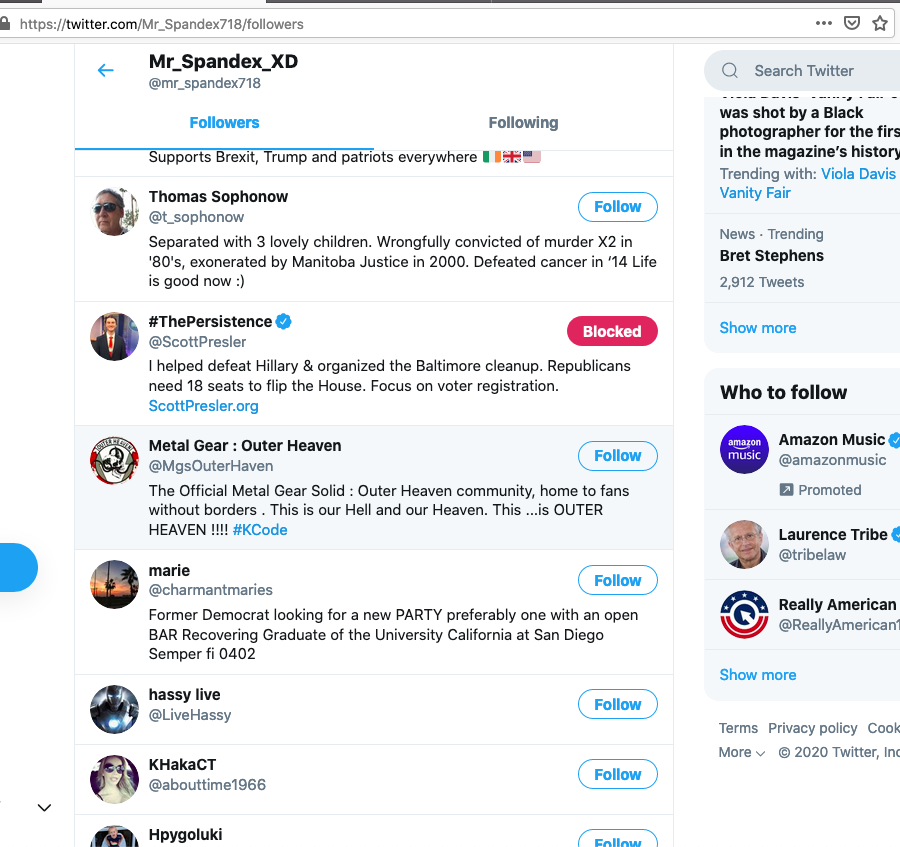Image resolution: width=900 pixels, height=847 pixels.
Task: Click the Search Twitter input field
Action: (820, 71)
